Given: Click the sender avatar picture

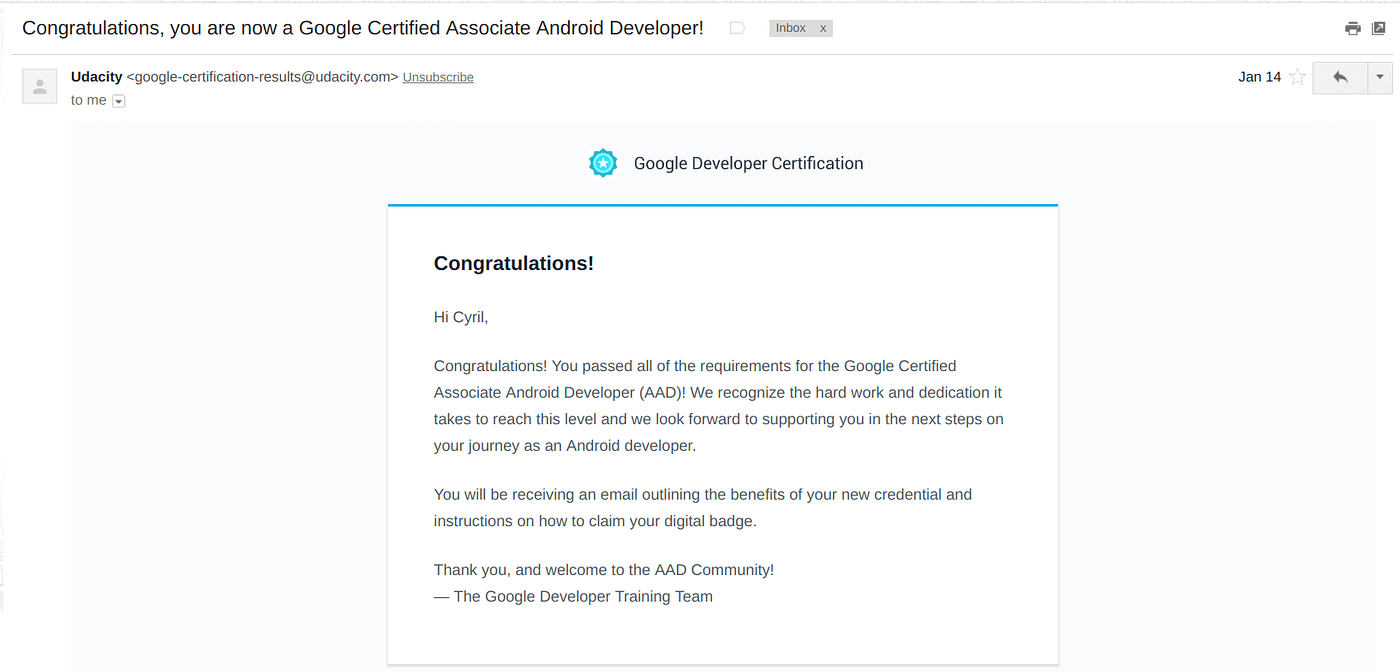Looking at the screenshot, I should (x=40, y=86).
